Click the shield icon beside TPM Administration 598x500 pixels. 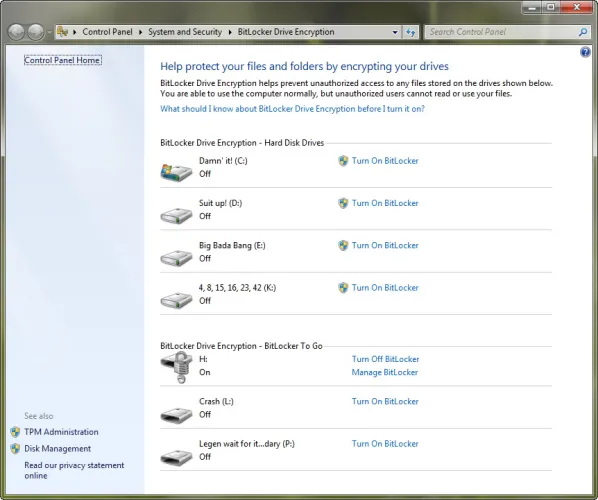tap(15, 432)
